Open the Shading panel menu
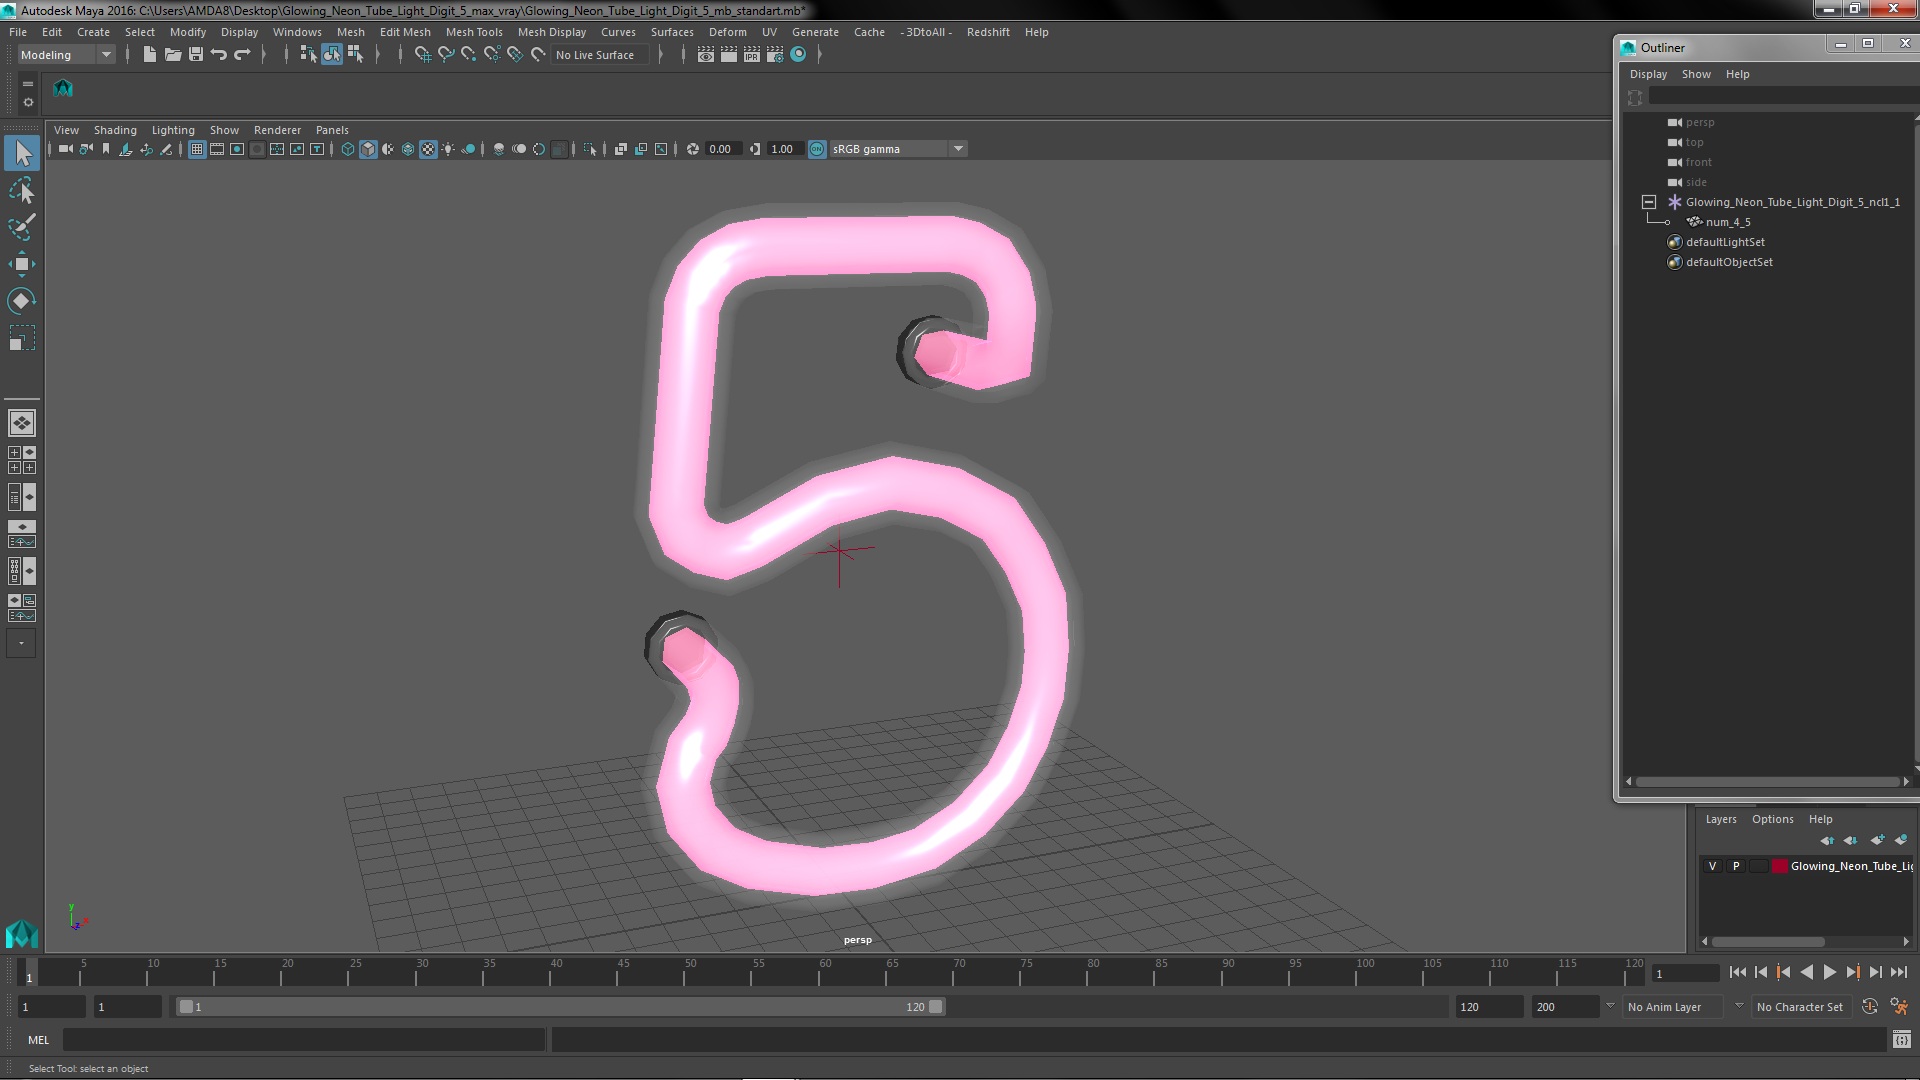The height and width of the screenshot is (1080, 1920). pos(115,130)
